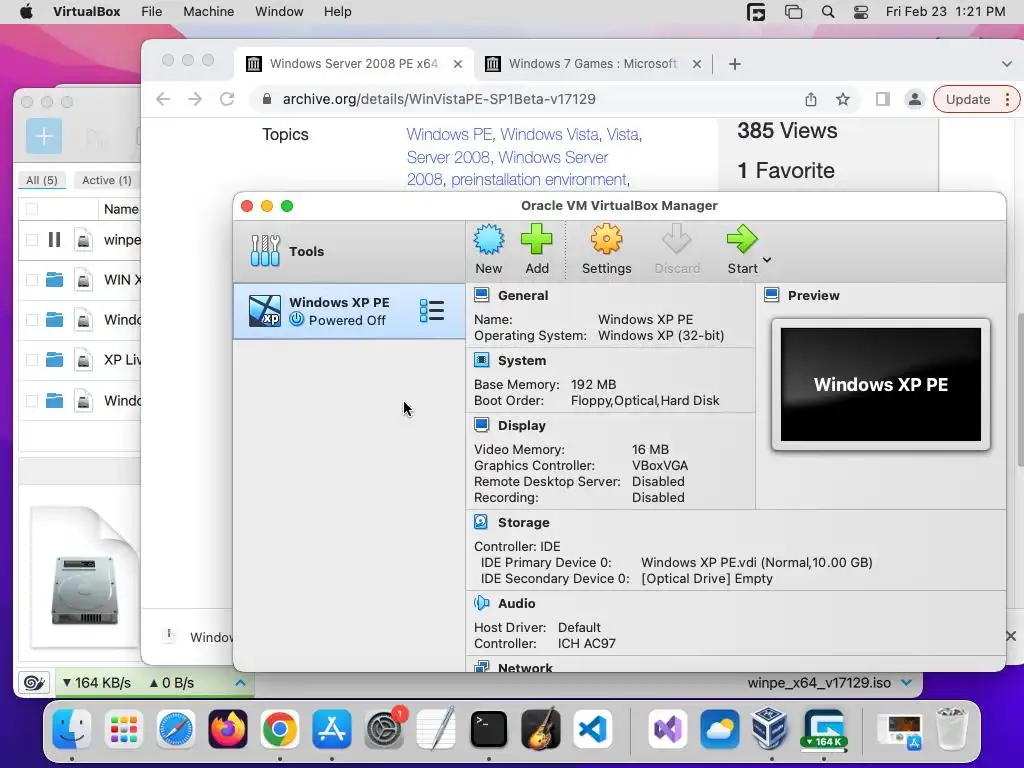The width and height of the screenshot is (1024, 768).
Task: Open the folder icon in the WIN X row
Action: pos(55,280)
